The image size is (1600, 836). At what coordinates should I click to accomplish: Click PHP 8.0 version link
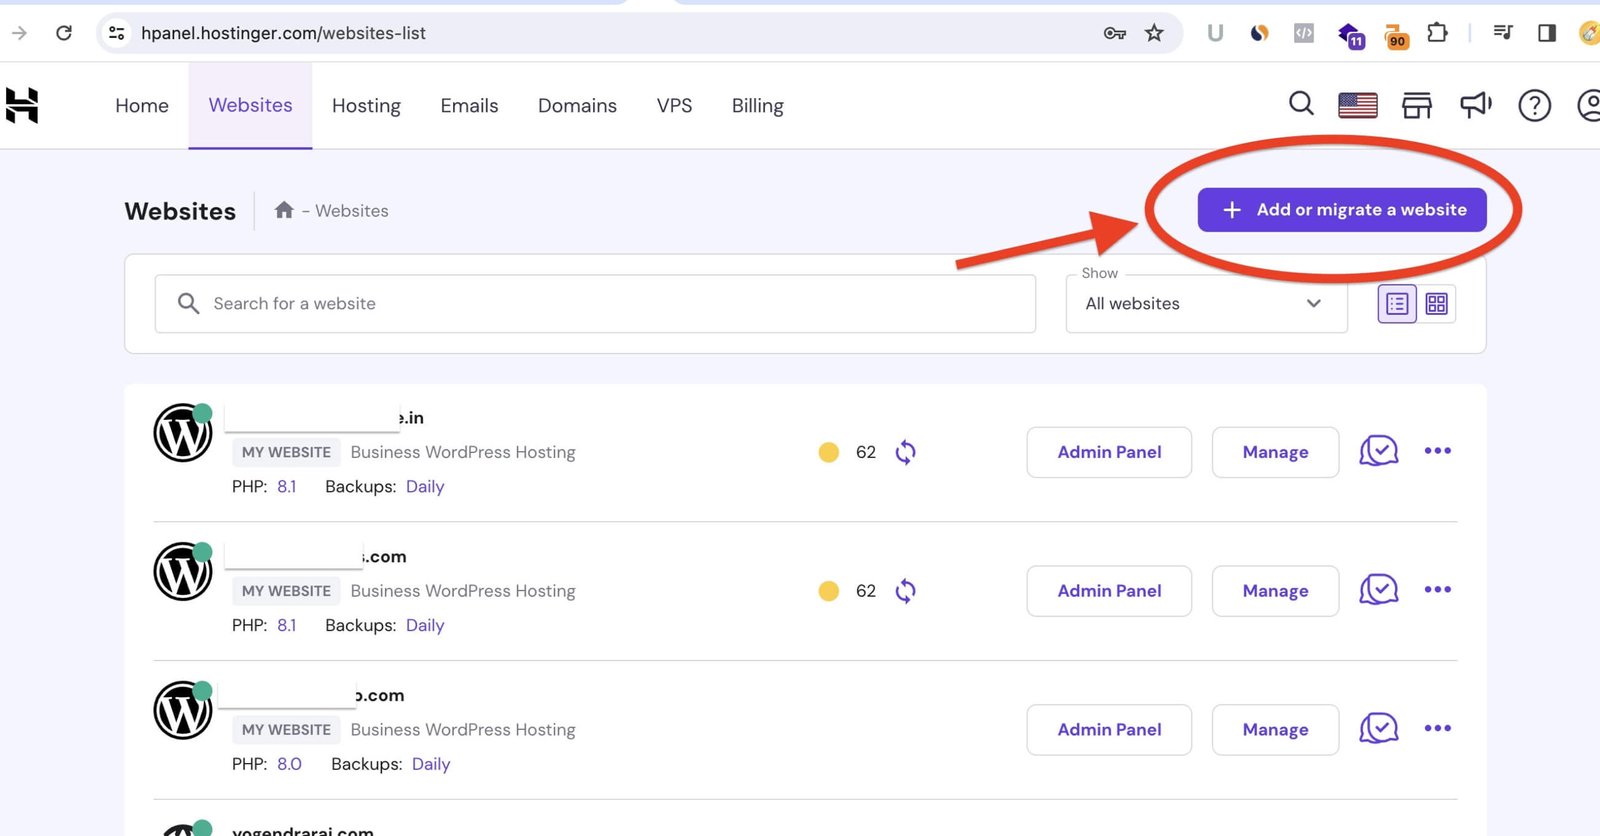pos(289,764)
